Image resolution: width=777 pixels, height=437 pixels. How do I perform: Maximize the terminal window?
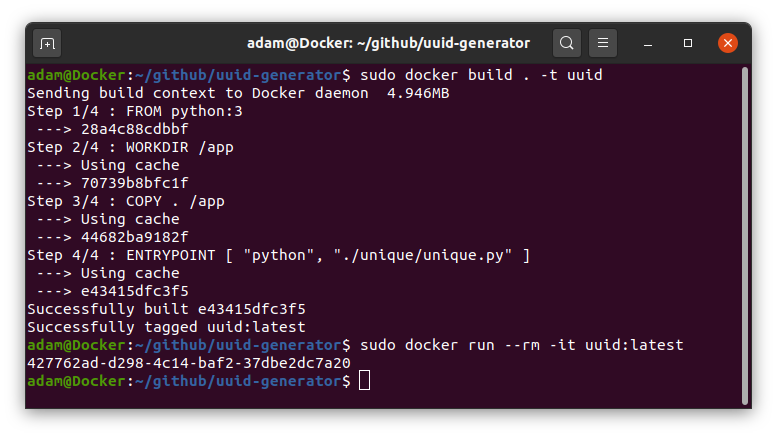coord(688,43)
